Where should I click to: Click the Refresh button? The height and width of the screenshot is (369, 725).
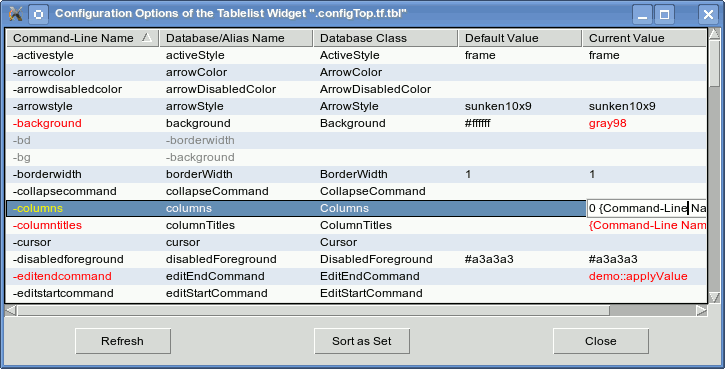pyautogui.click(x=123, y=341)
